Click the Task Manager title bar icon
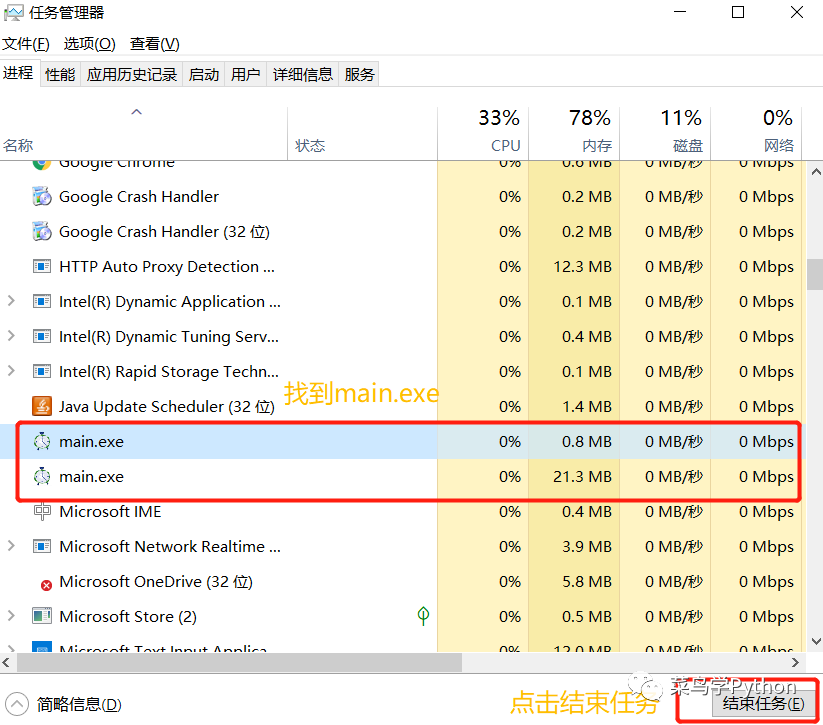Image resolution: width=823 pixels, height=725 pixels. click(x=13, y=13)
